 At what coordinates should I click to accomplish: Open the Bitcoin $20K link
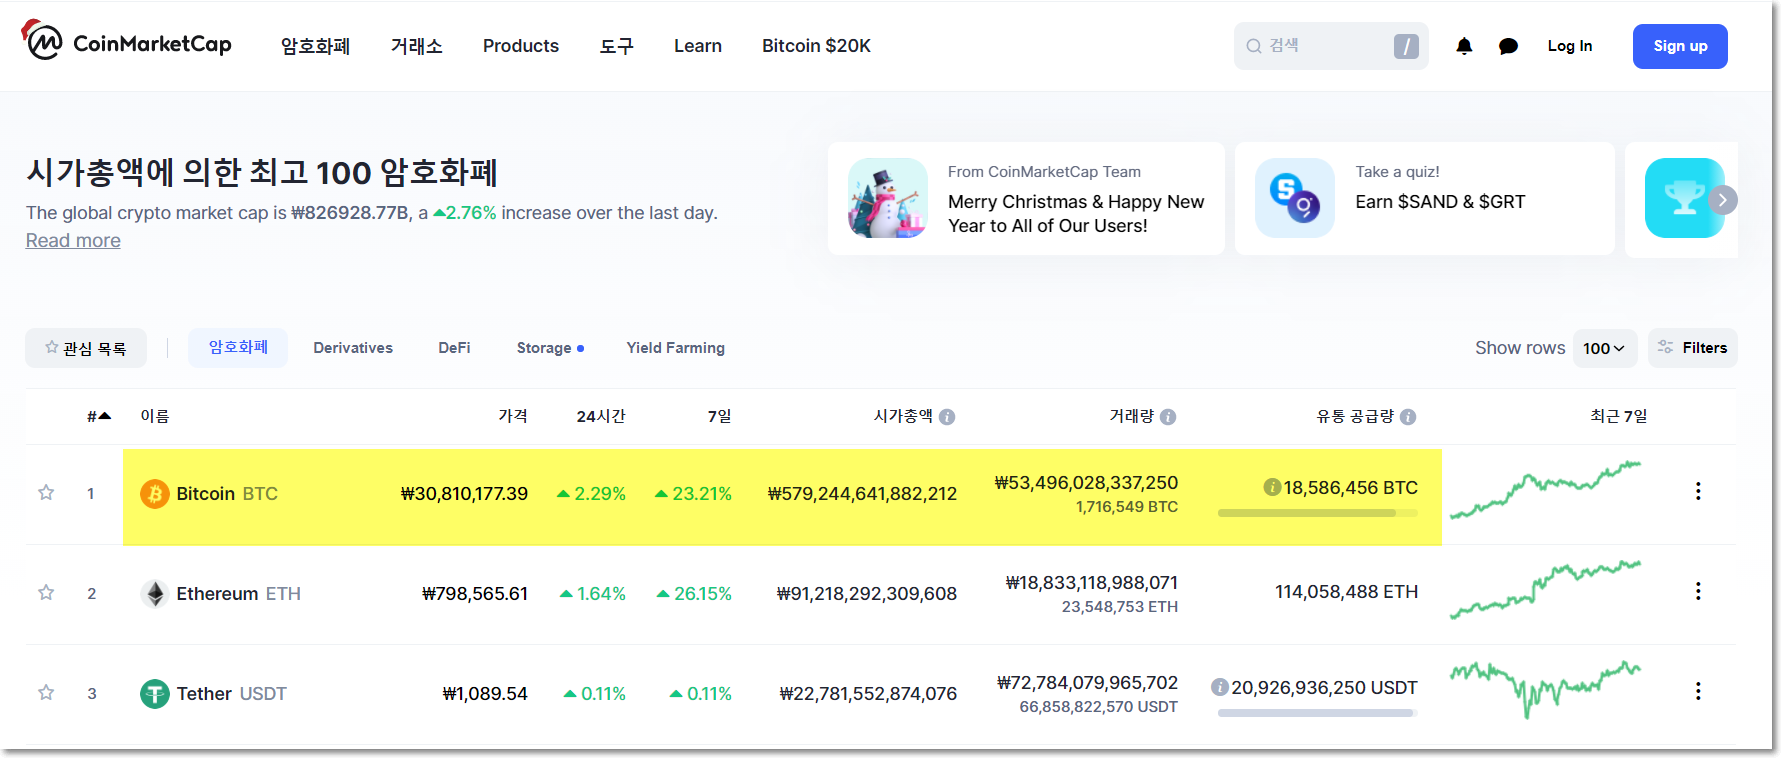pyautogui.click(x=816, y=46)
